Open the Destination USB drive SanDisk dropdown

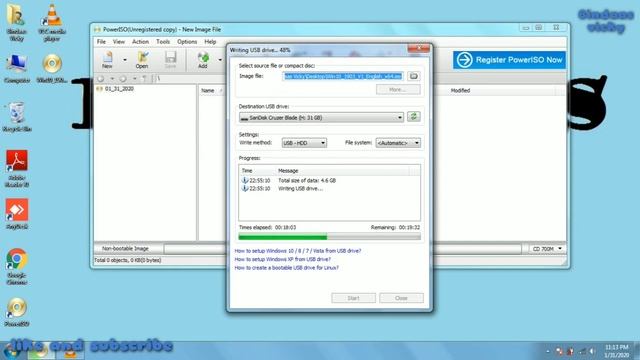[321, 118]
